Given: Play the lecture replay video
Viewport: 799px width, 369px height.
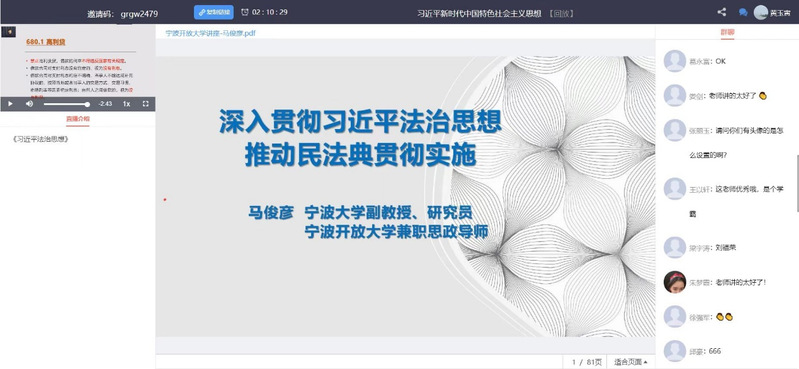Looking at the screenshot, I should pos(10,104).
